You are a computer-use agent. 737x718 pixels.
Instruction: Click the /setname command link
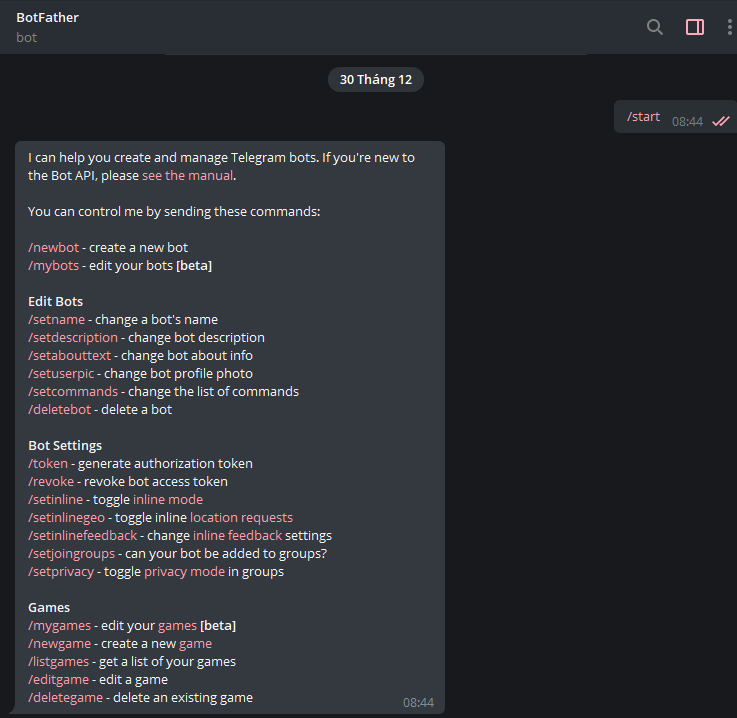pos(56,319)
